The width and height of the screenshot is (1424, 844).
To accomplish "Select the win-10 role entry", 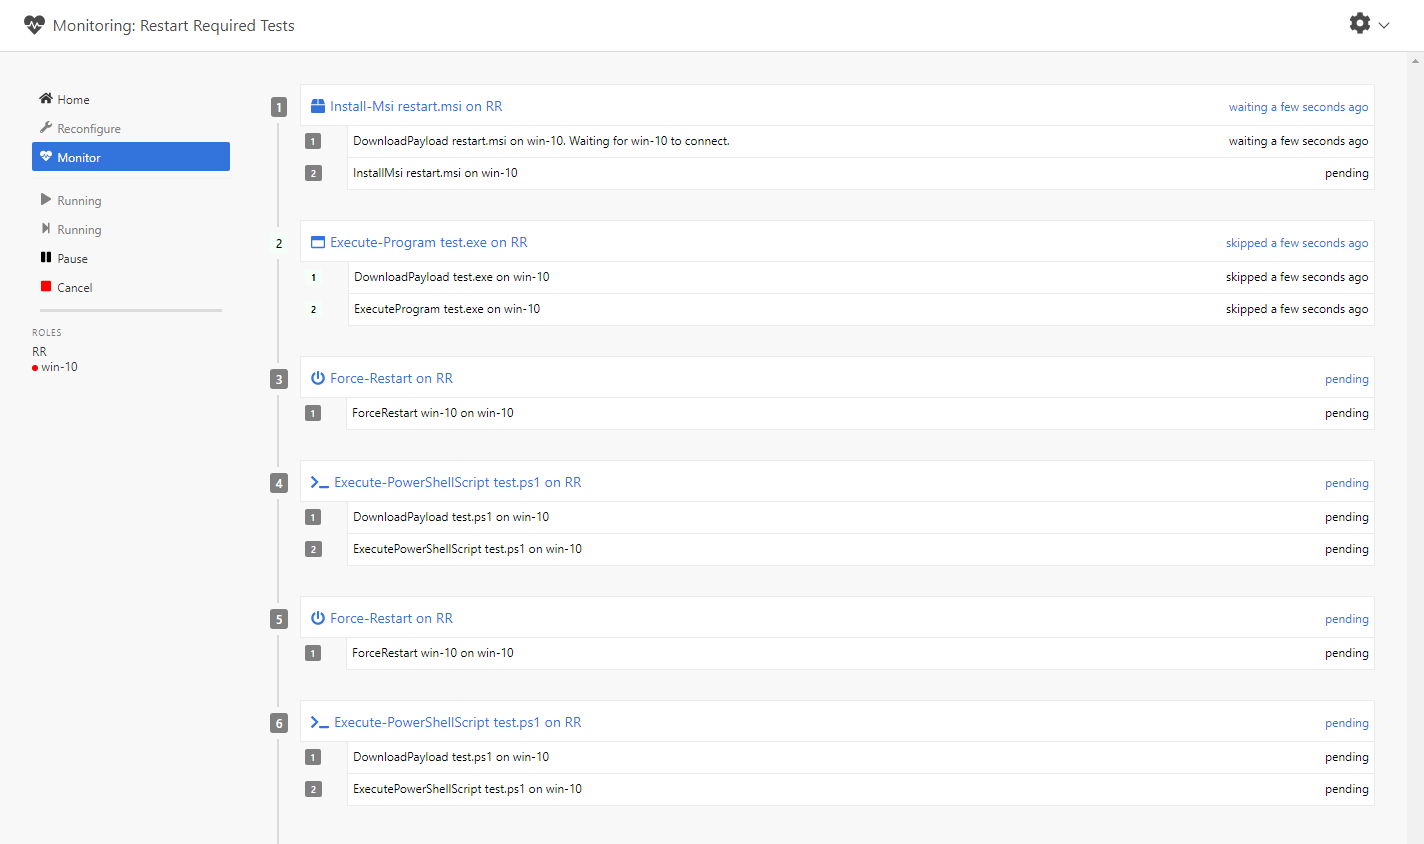I will coord(59,367).
